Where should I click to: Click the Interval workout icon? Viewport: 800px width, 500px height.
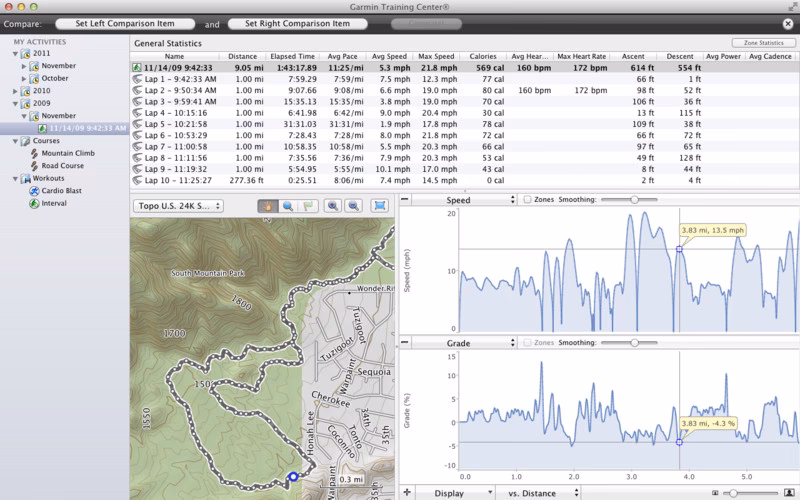click(34, 203)
